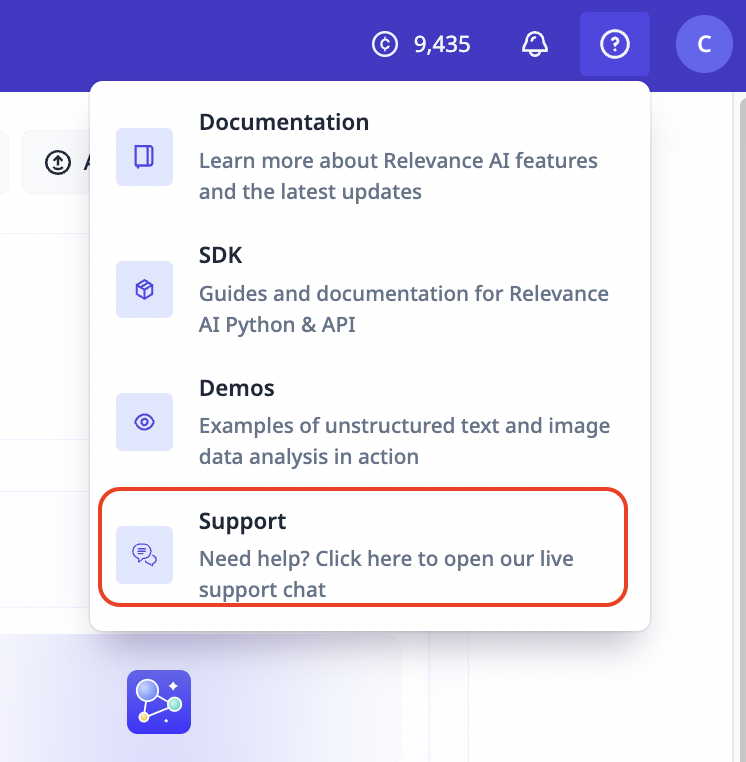This screenshot has height=762, width=746.
Task: Click the Support chat bubbles icon
Action: [x=144, y=554]
